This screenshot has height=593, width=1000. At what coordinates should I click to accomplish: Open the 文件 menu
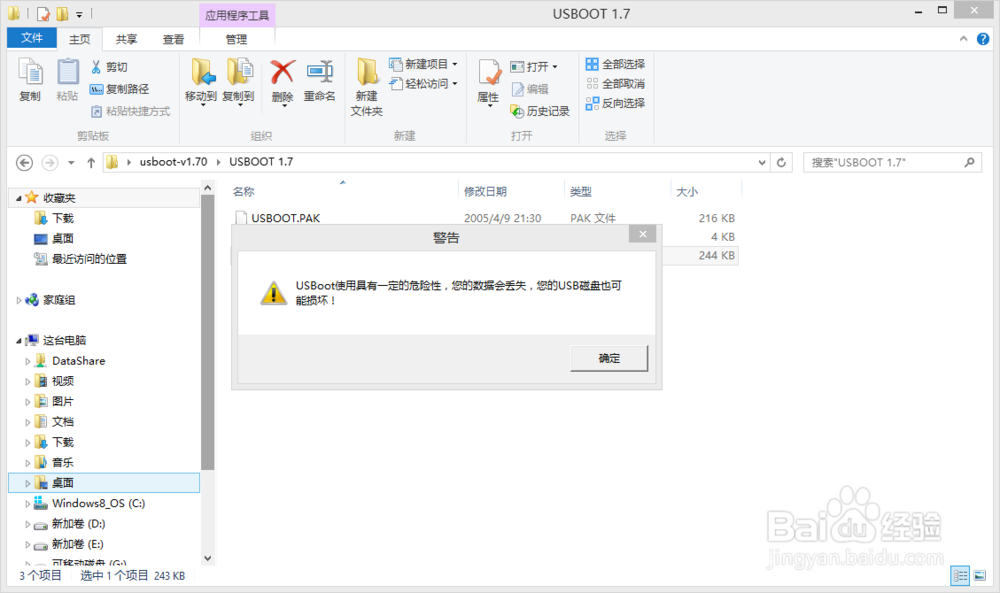point(31,38)
